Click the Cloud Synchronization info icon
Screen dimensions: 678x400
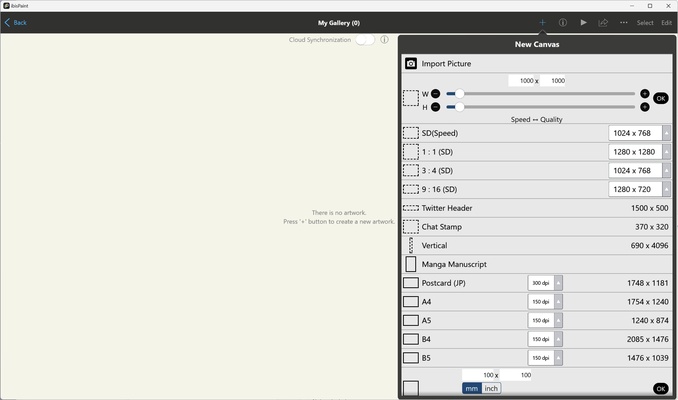(x=384, y=40)
